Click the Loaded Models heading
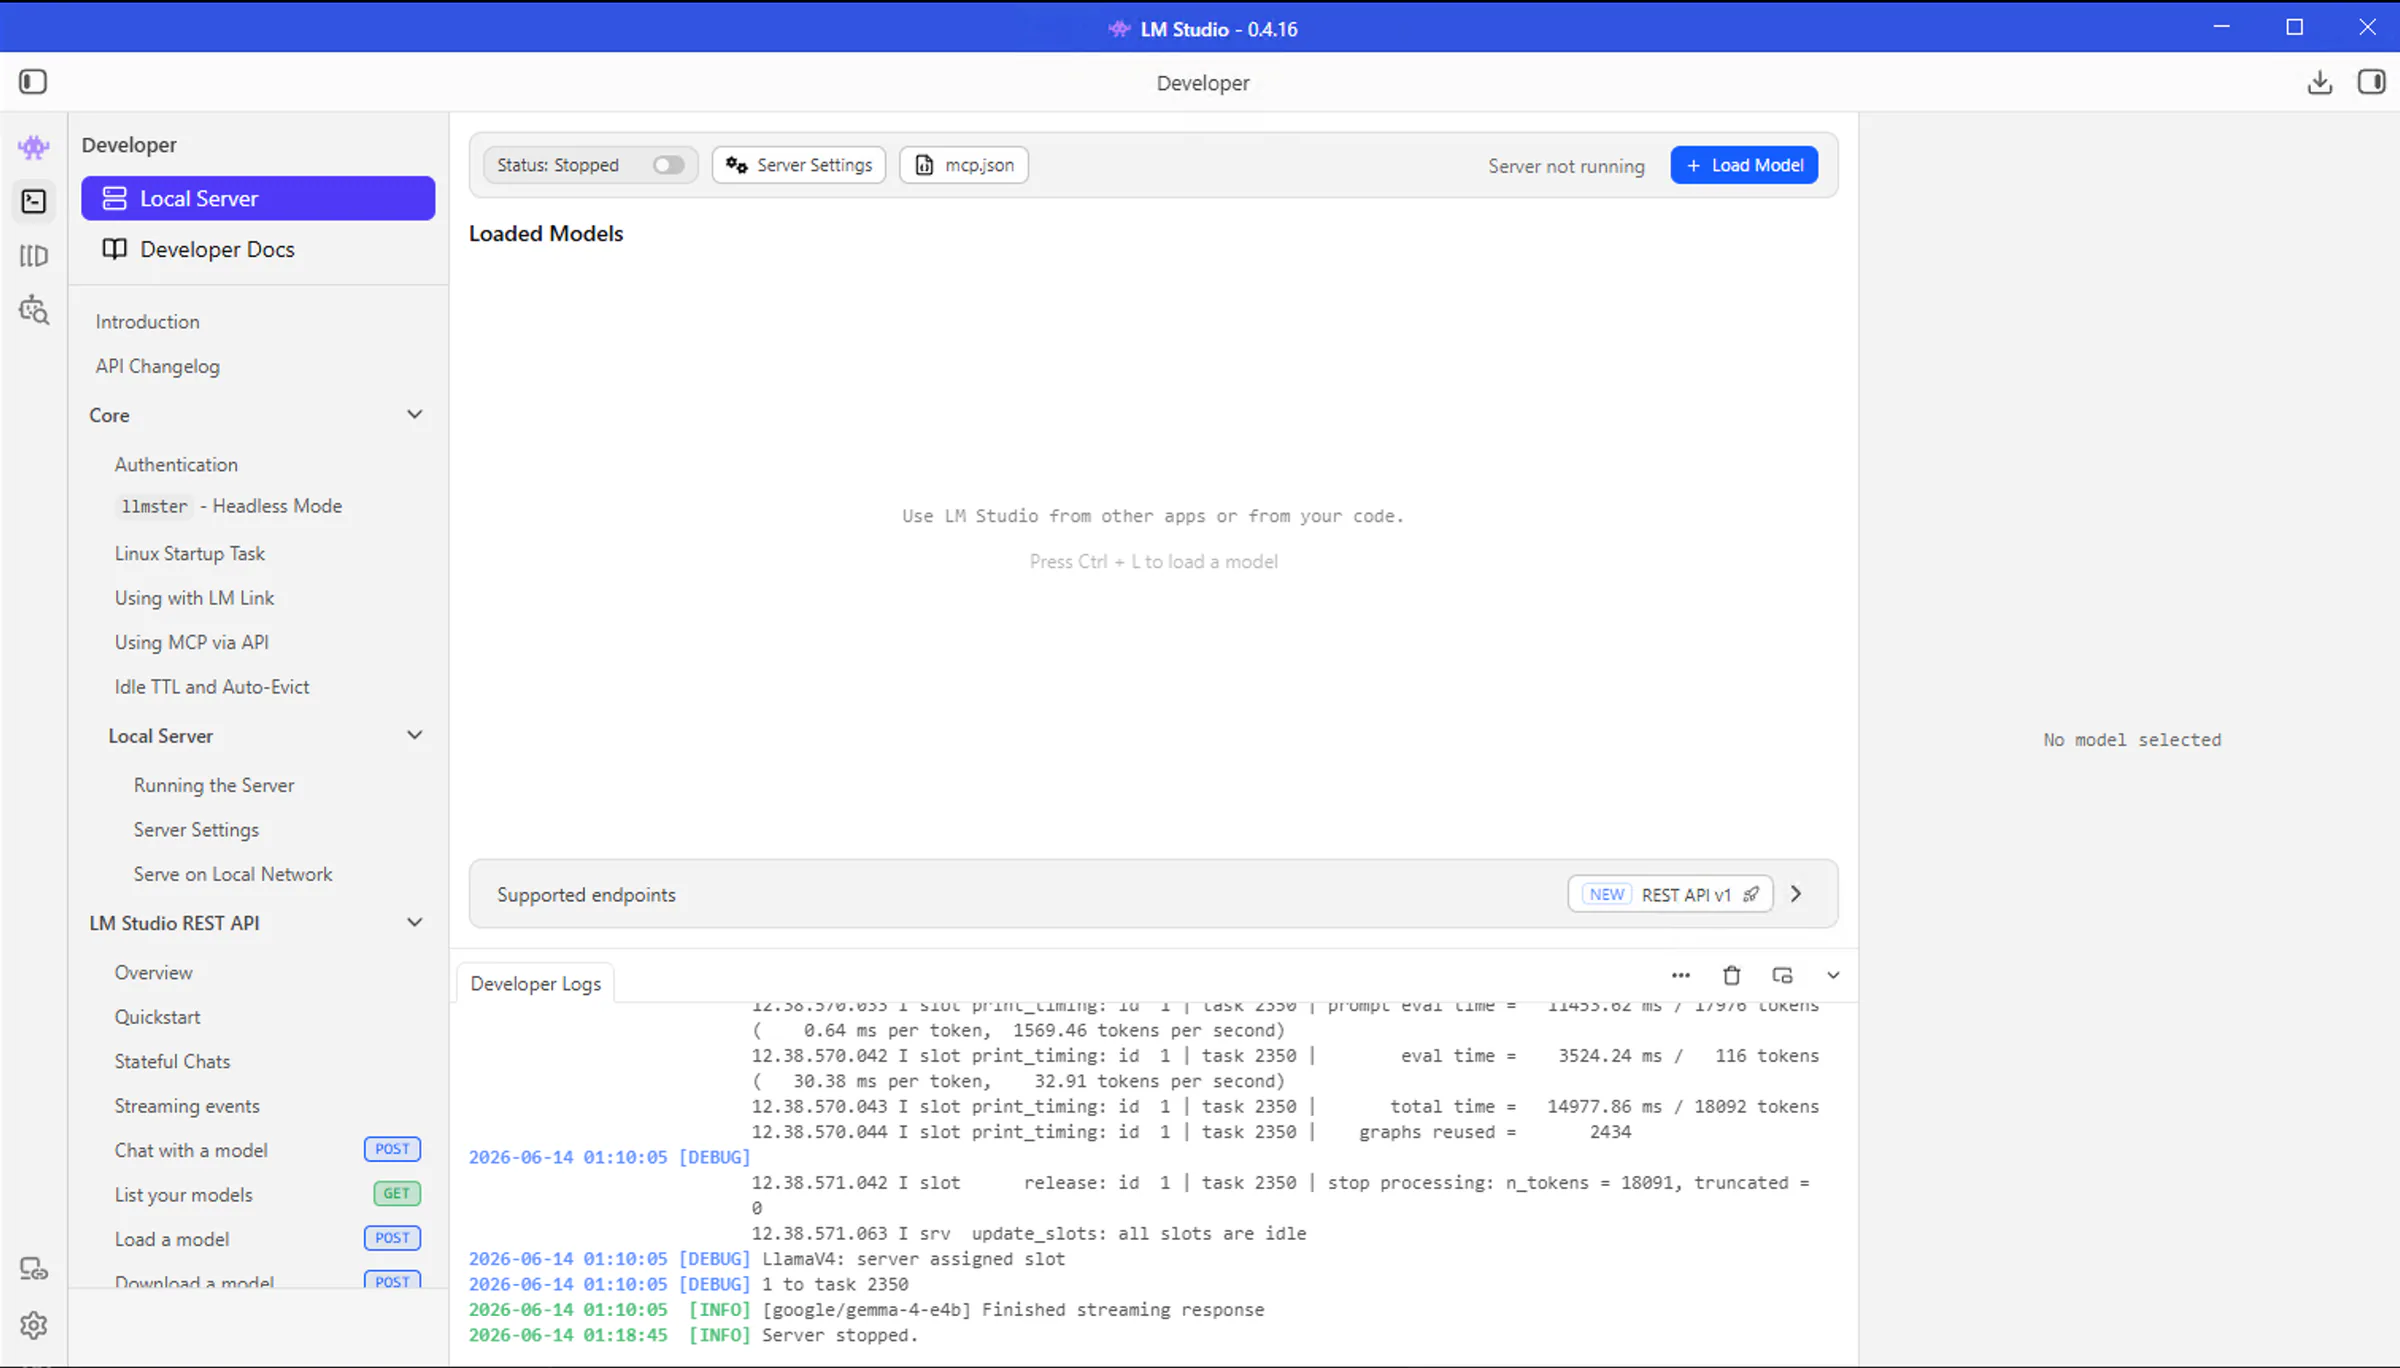 tap(546, 233)
